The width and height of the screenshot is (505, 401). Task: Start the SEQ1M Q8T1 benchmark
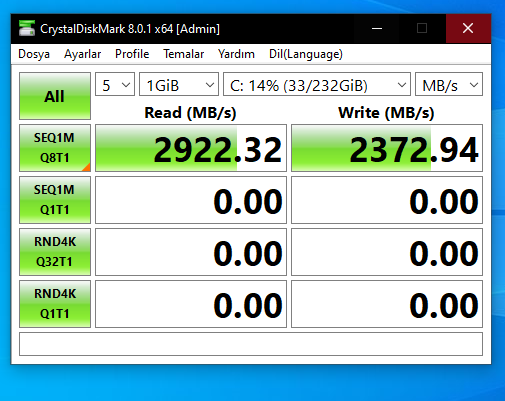click(55, 148)
